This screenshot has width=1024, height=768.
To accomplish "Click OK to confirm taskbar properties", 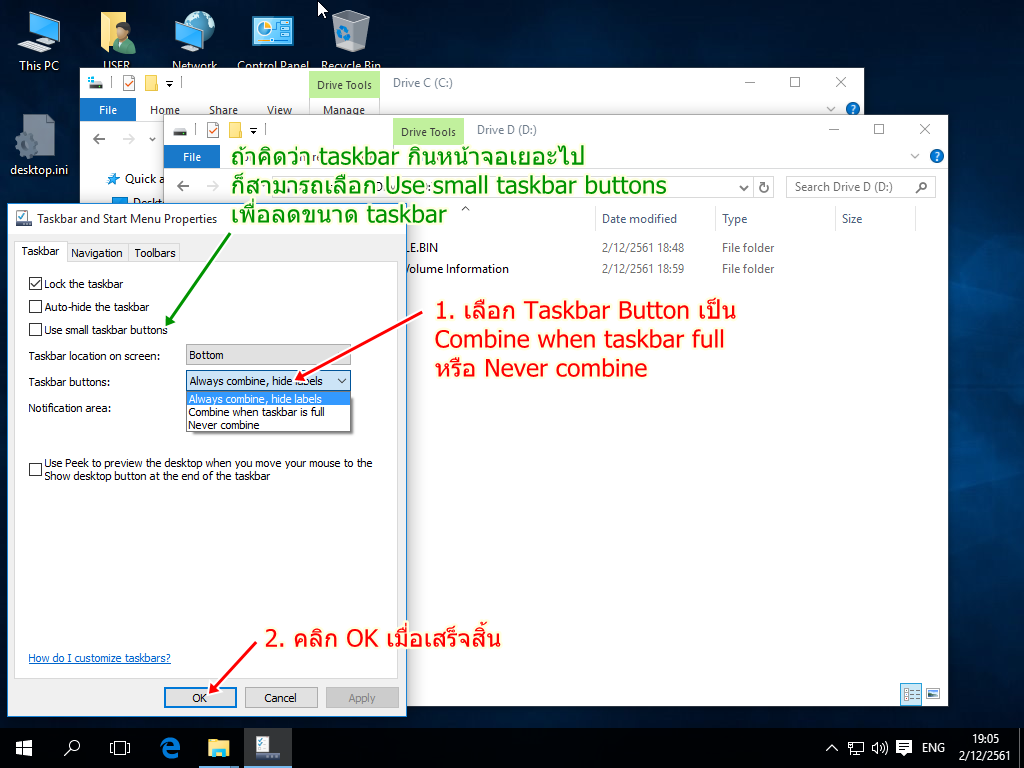I will (199, 697).
